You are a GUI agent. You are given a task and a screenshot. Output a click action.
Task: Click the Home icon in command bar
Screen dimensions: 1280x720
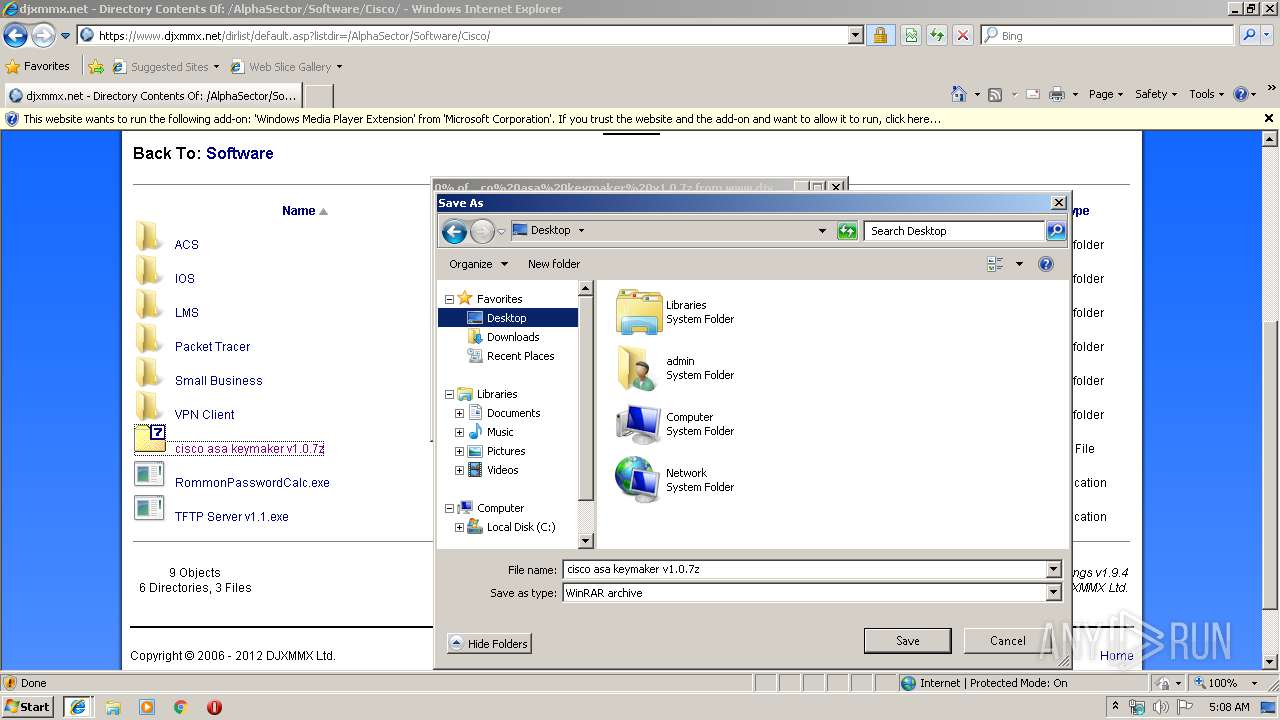coord(959,94)
